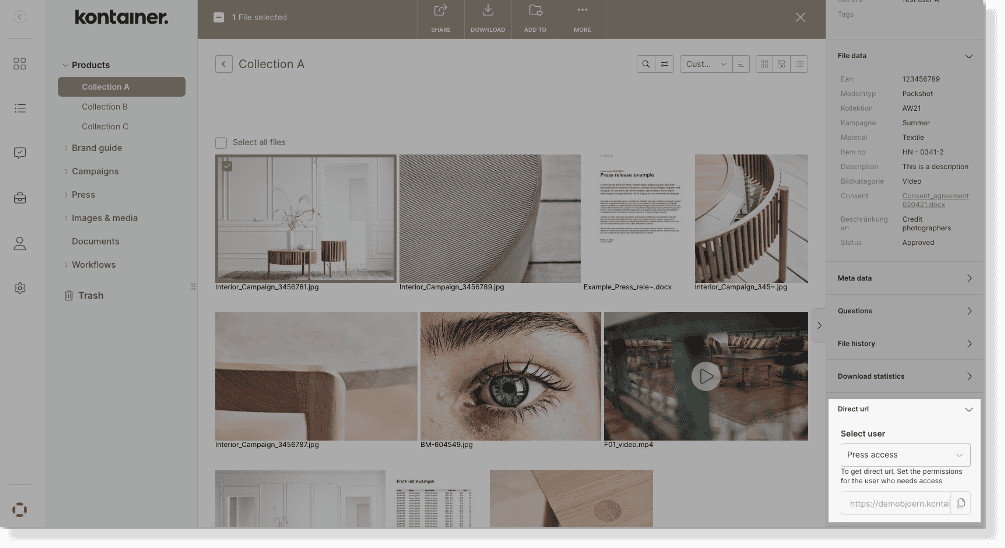Switch to list view layout
This screenshot has height=548, width=1005.
tap(798, 64)
